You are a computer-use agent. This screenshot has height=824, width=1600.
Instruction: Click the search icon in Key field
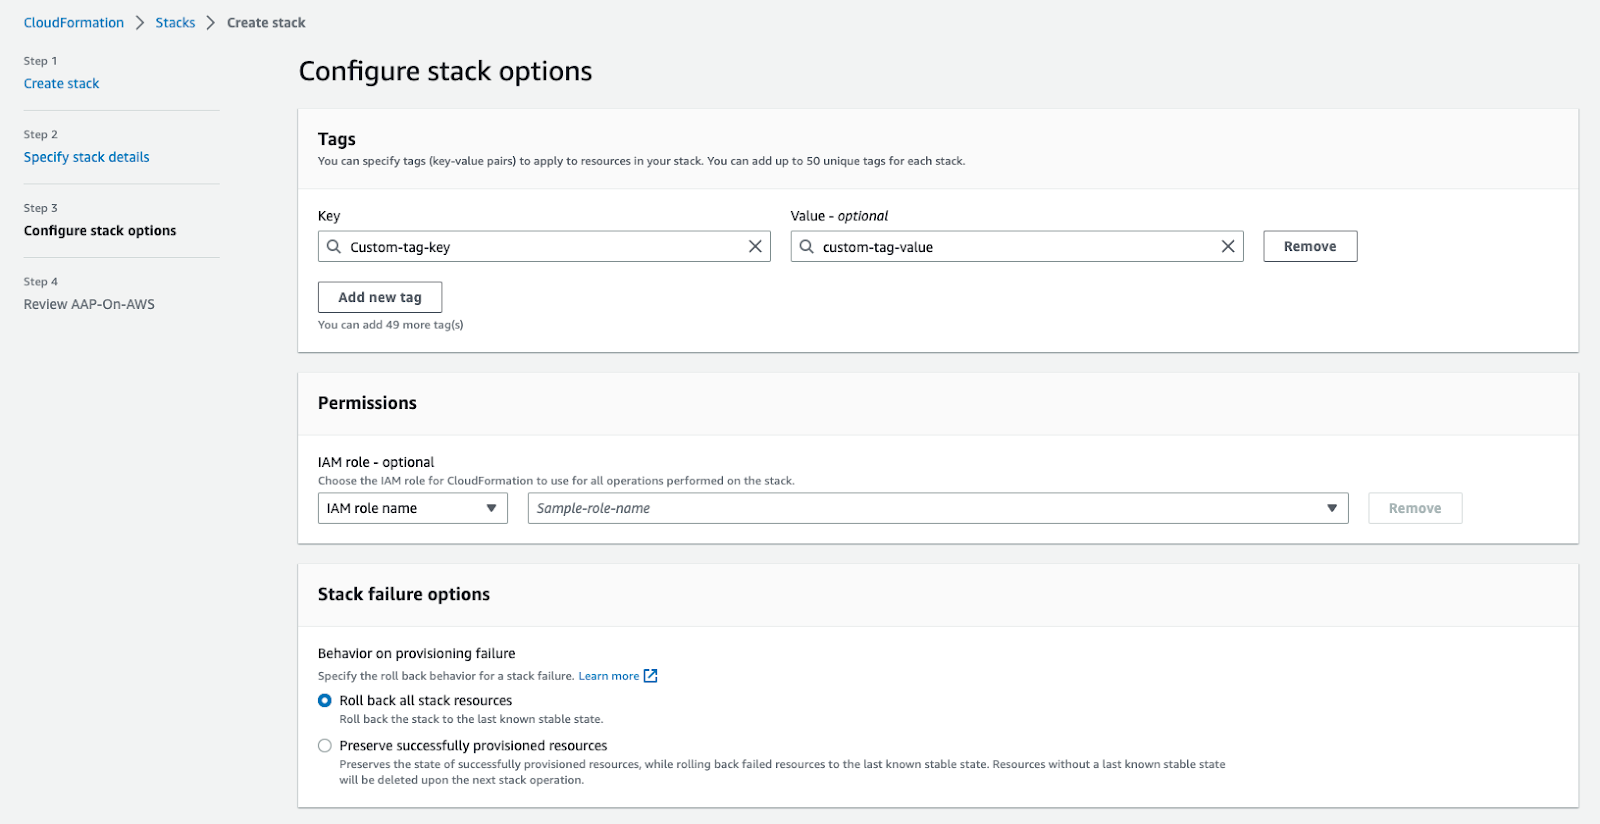334,247
